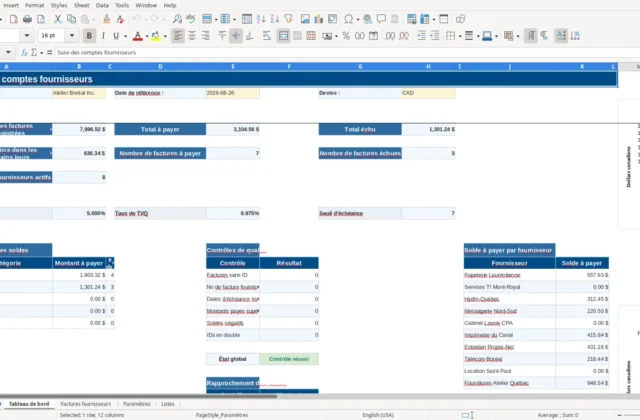Insert an image using the picture icon
Viewport: 640px width, 420px height.
tap(305, 19)
